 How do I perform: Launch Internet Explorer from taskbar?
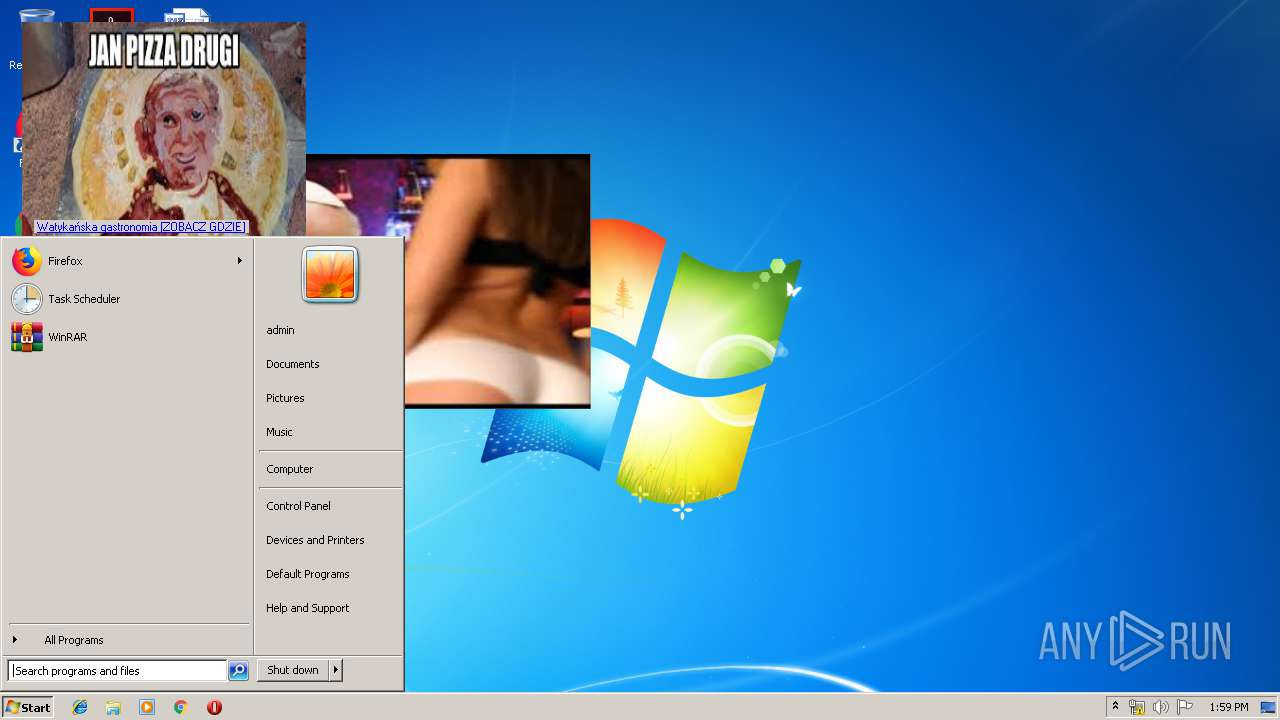(80, 707)
